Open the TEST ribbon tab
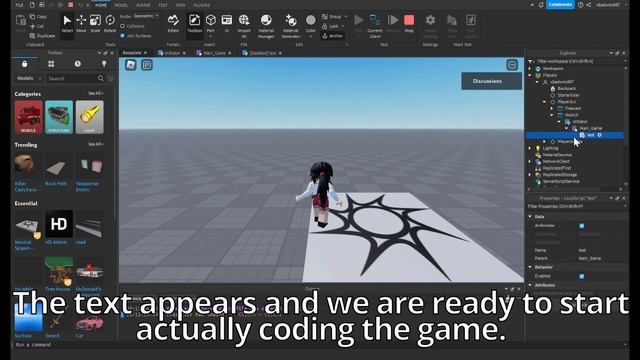 point(163,5)
